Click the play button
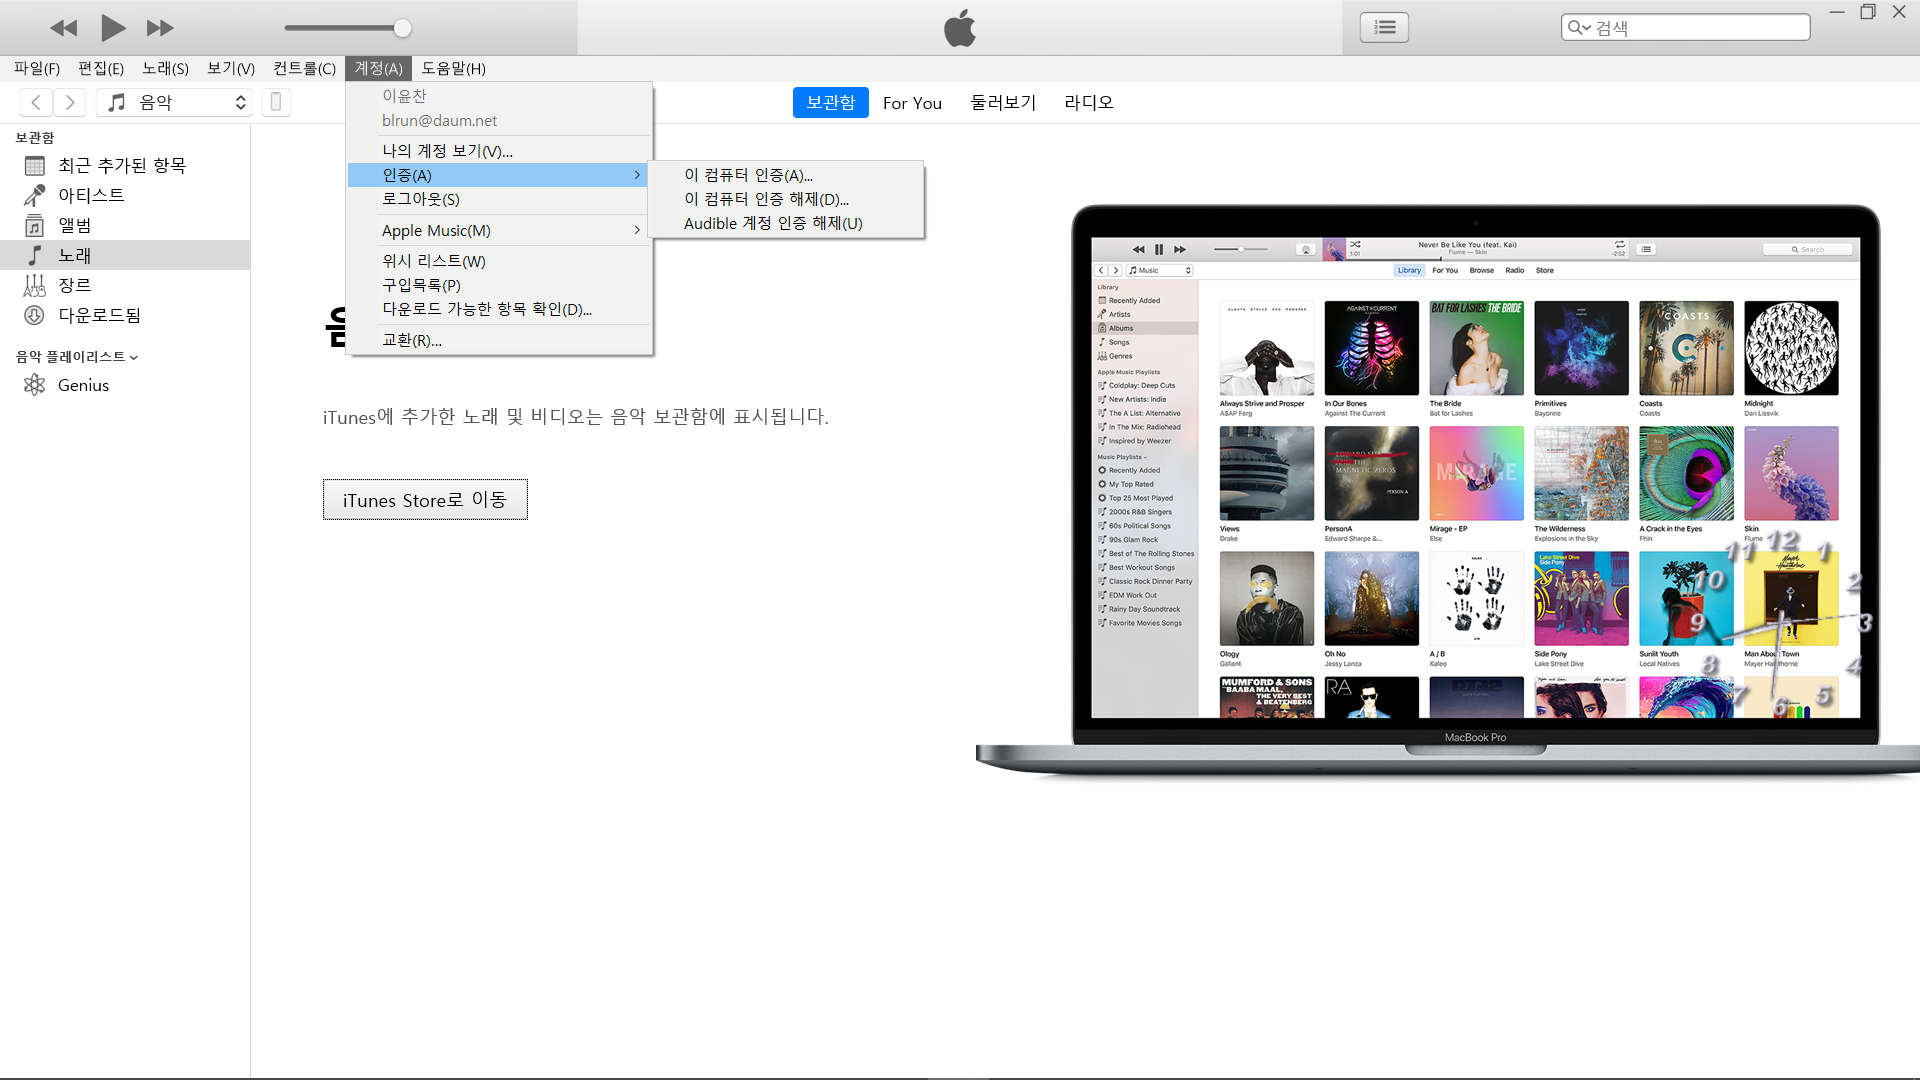 point(113,28)
